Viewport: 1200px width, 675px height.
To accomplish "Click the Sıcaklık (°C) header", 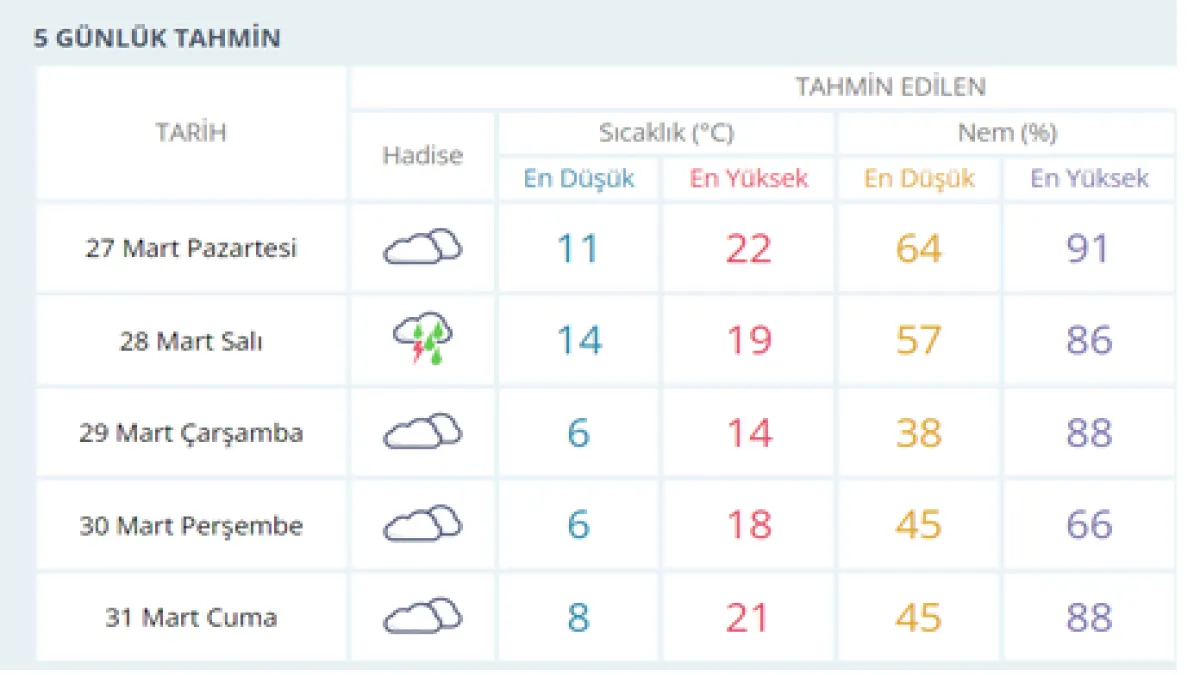I will 666,133.
